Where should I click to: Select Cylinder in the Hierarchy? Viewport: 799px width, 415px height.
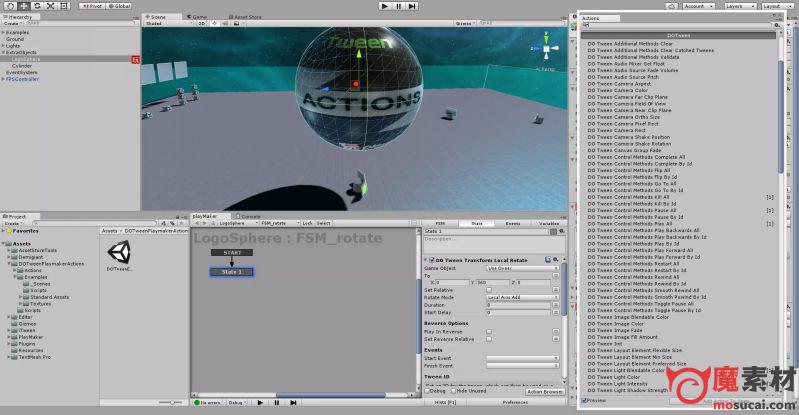(22, 66)
